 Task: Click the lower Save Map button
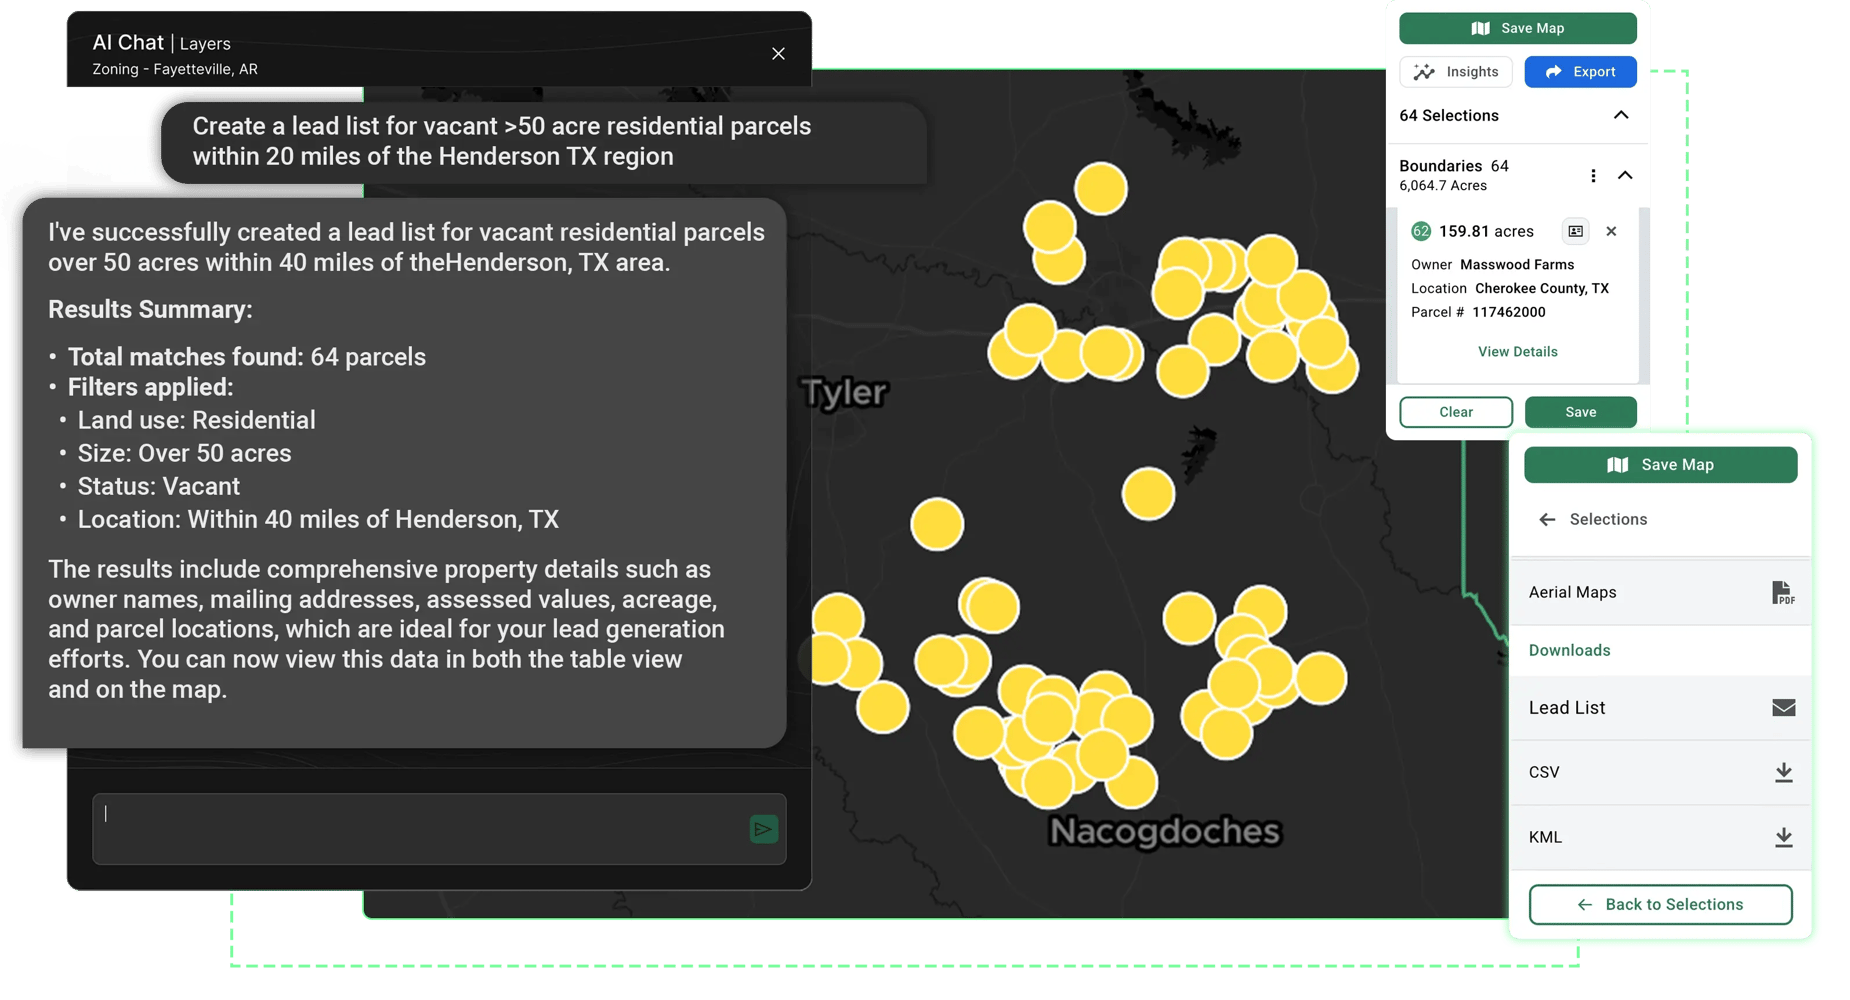1660,465
